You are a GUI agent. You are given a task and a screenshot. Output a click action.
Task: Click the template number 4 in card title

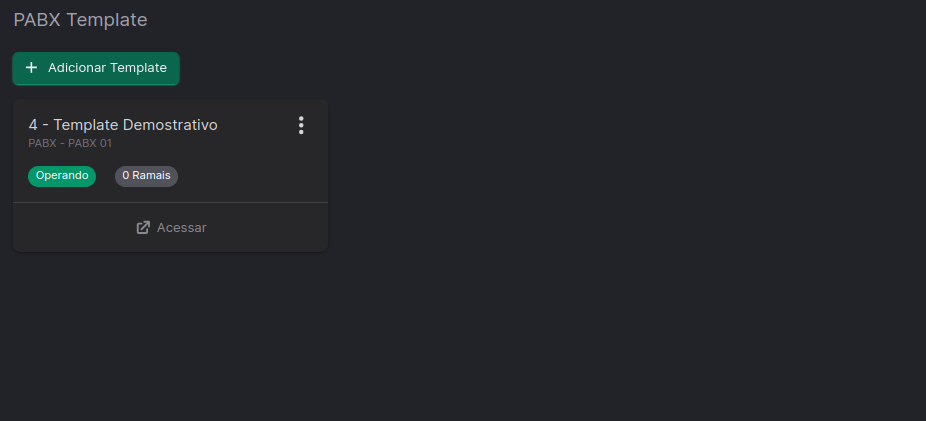coord(33,125)
